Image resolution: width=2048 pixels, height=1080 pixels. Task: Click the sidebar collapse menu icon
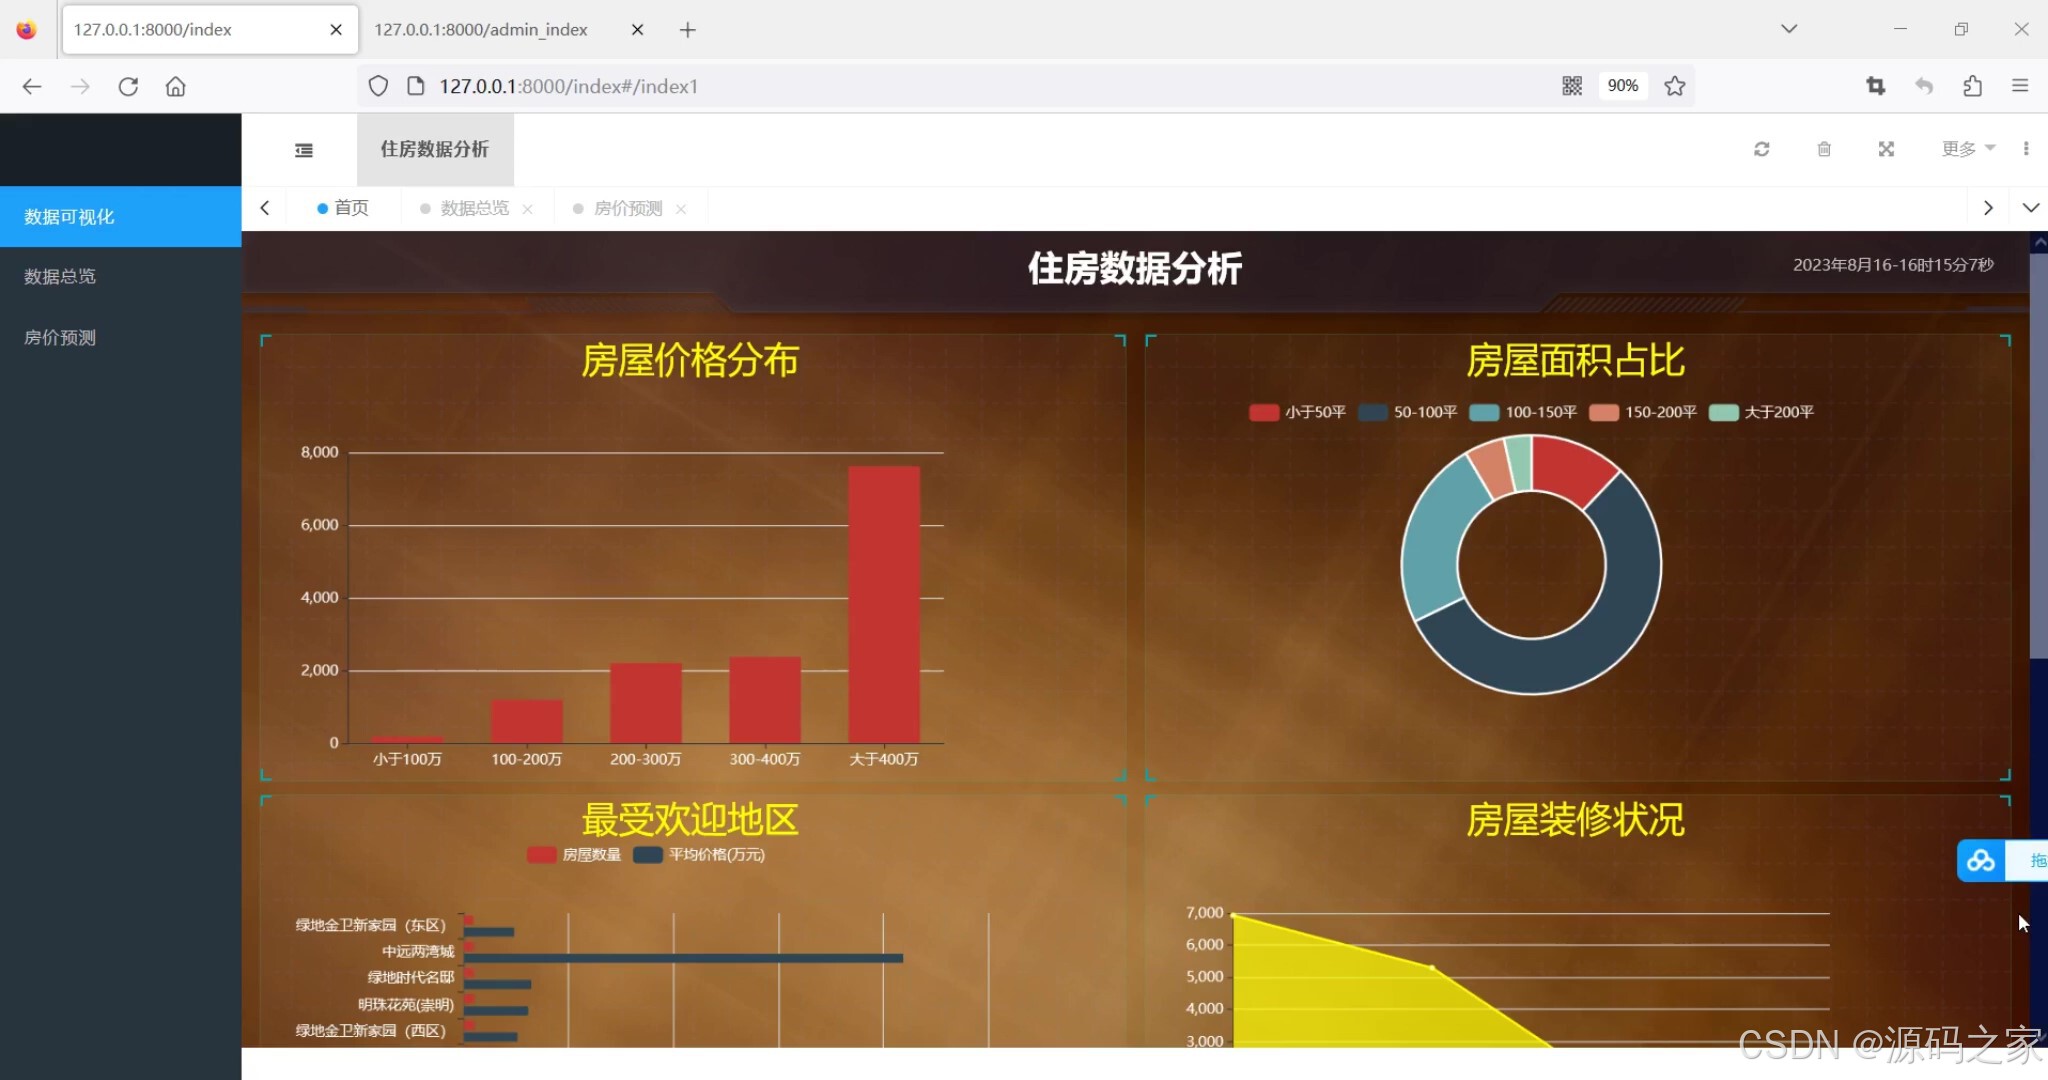(304, 150)
